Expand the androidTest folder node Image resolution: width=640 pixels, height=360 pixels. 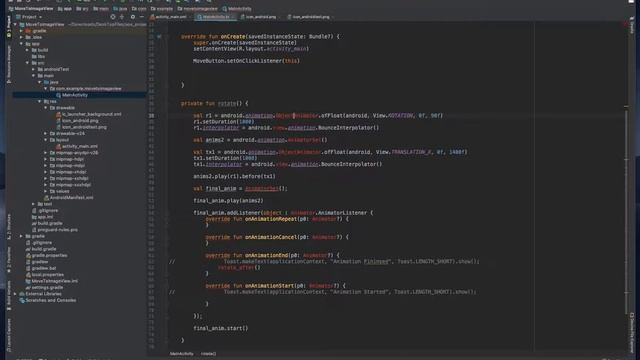coord(33,69)
